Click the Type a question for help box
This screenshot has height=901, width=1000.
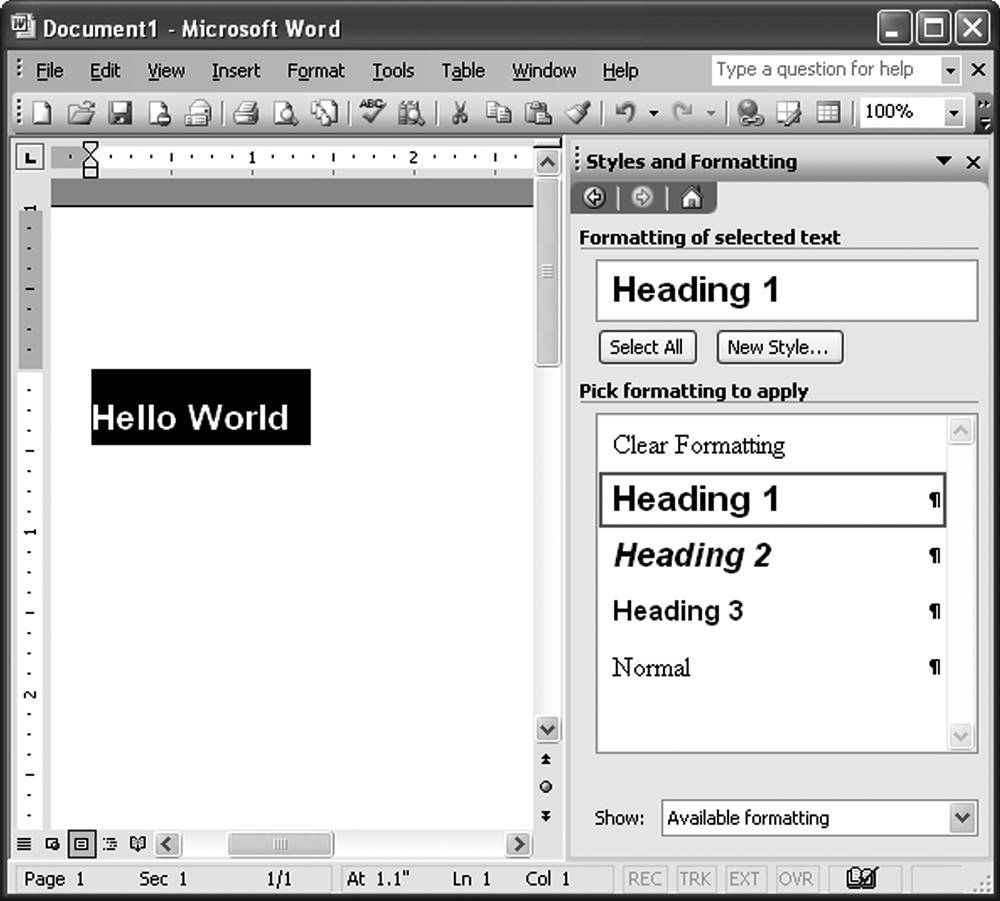click(827, 70)
